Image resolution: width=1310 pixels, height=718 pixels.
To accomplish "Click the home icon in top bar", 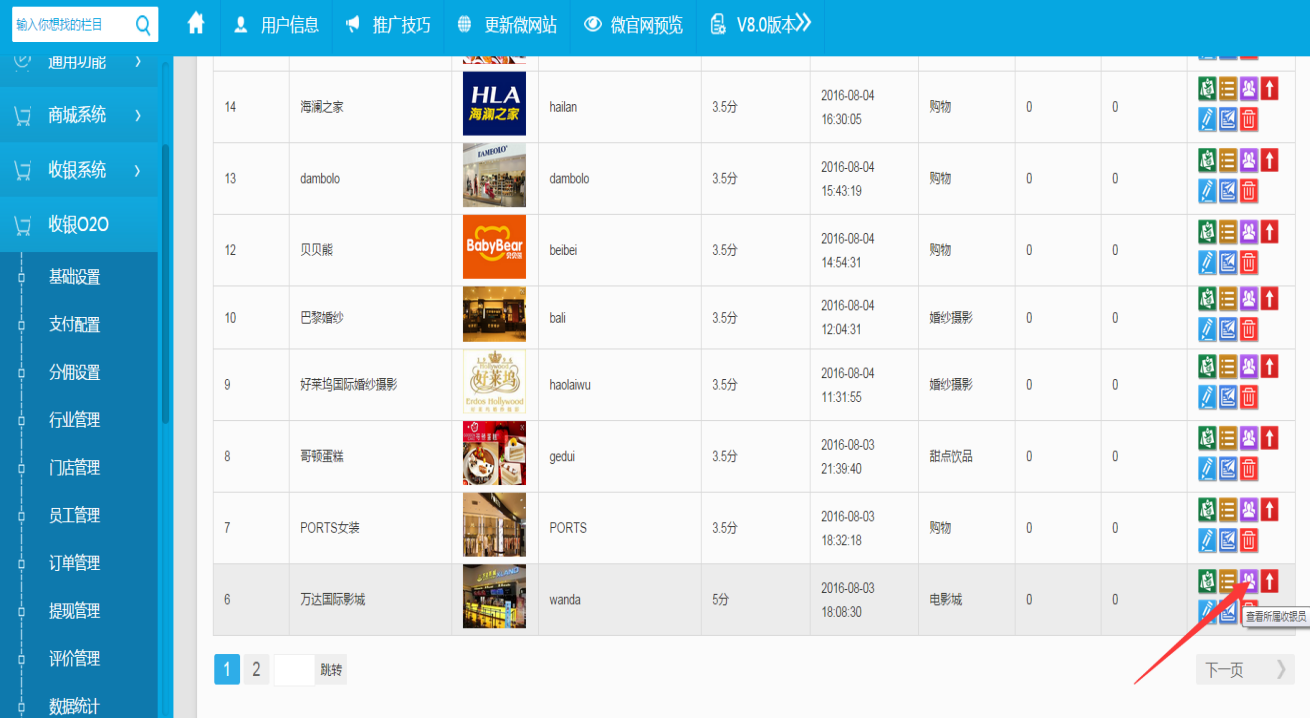I will [196, 24].
